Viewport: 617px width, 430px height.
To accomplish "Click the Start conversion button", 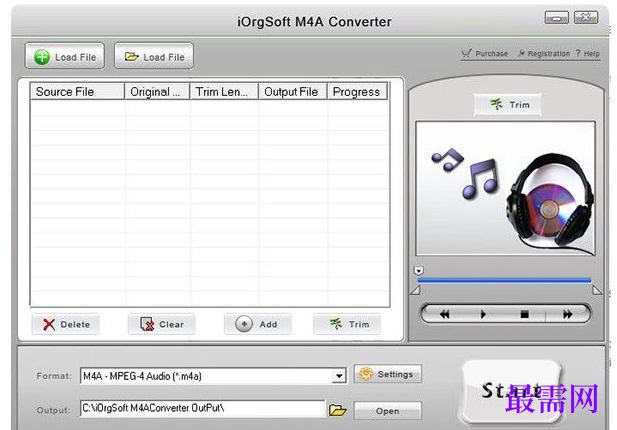I will [x=511, y=391].
